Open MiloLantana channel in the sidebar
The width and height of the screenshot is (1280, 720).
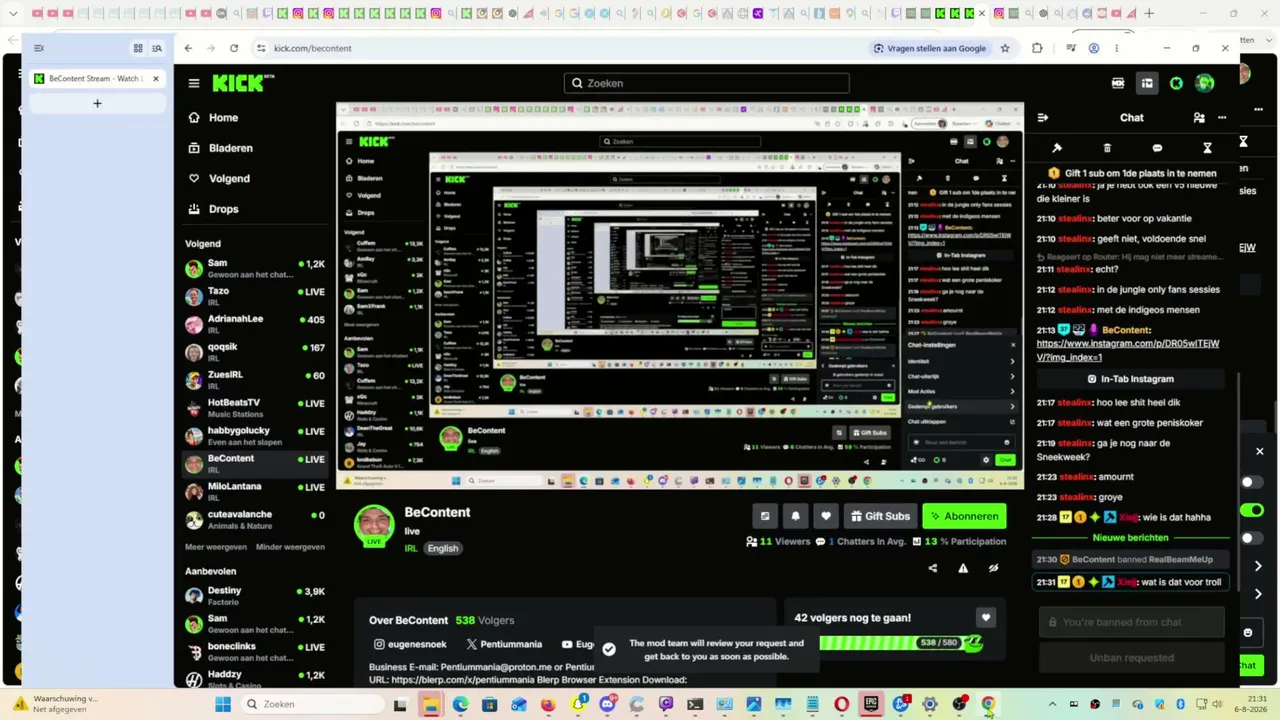(255, 492)
